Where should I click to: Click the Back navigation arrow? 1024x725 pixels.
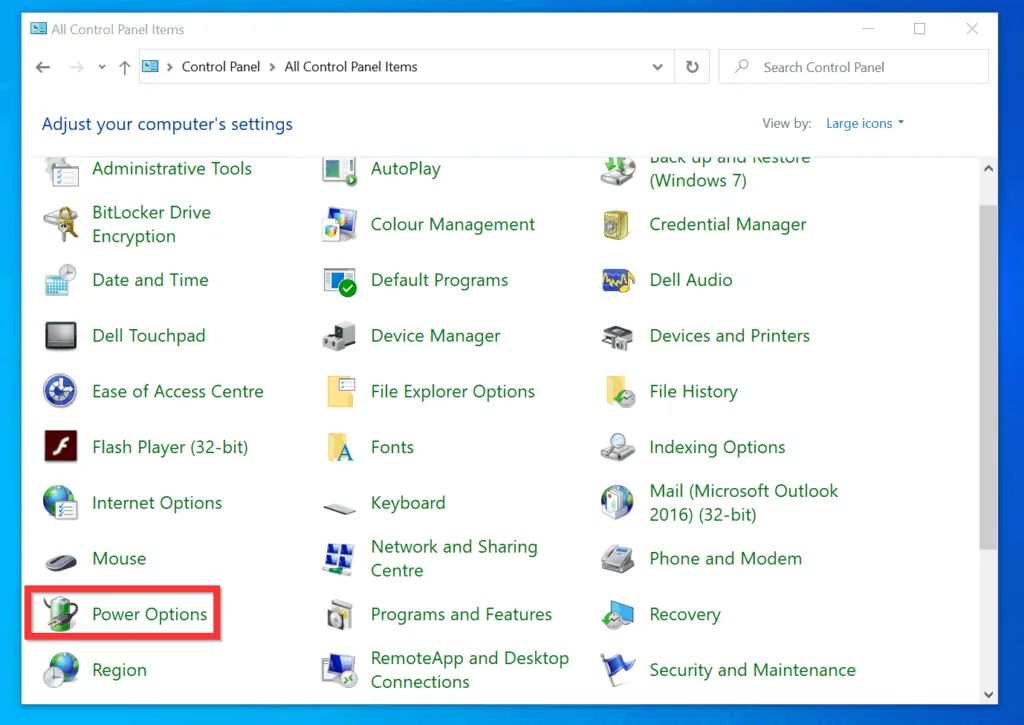[42, 66]
